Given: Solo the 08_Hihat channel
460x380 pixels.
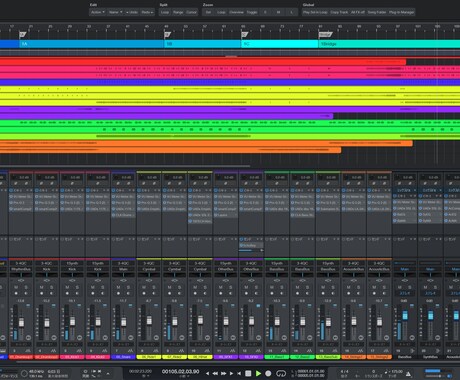Looking at the screenshot, I should 206,287.
